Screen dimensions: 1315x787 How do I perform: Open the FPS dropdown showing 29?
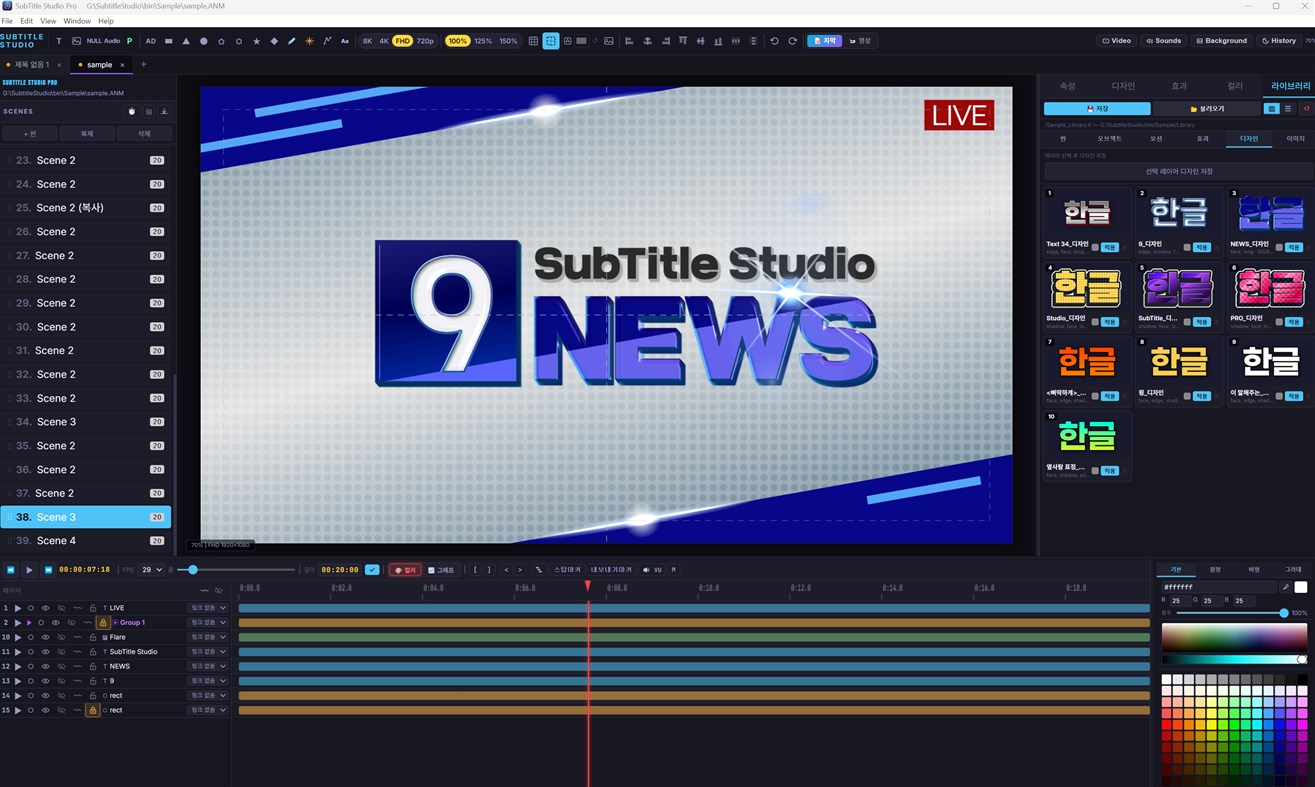pyautogui.click(x=152, y=570)
